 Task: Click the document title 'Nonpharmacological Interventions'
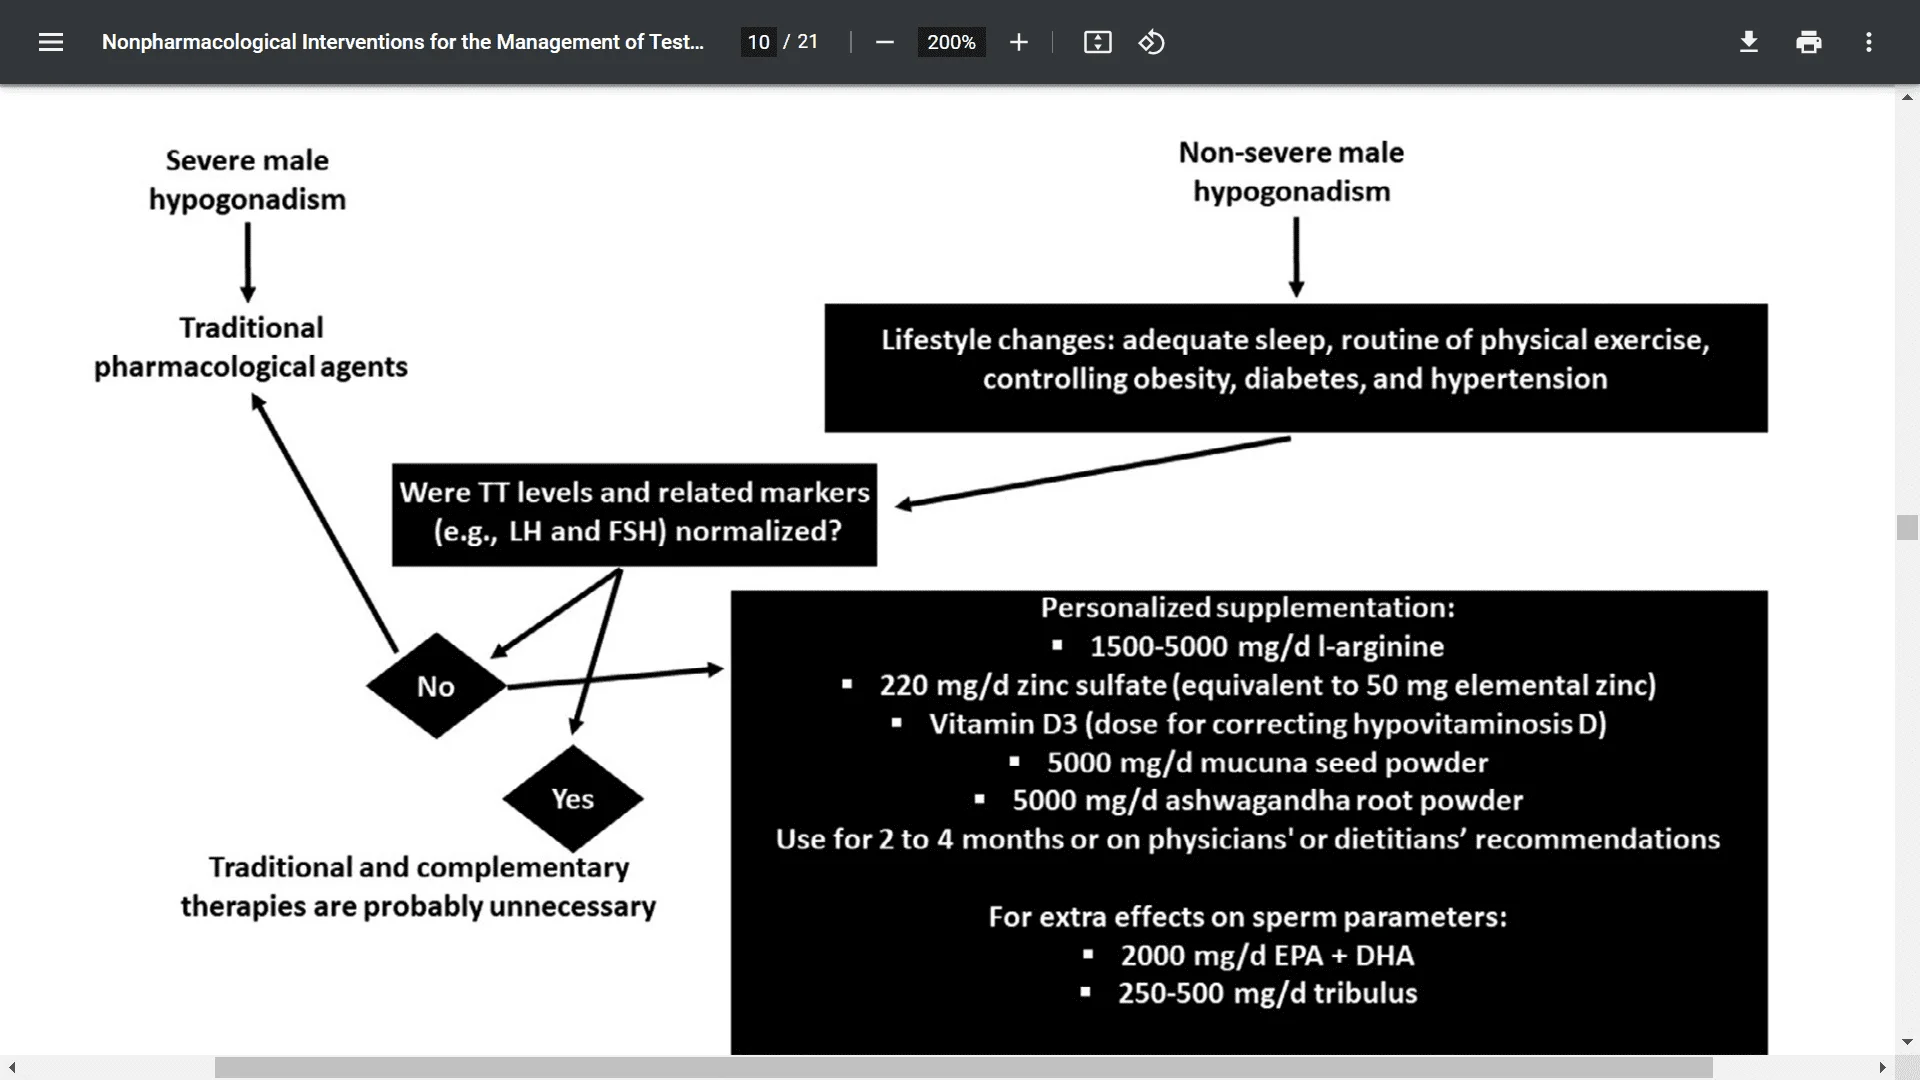tap(403, 42)
